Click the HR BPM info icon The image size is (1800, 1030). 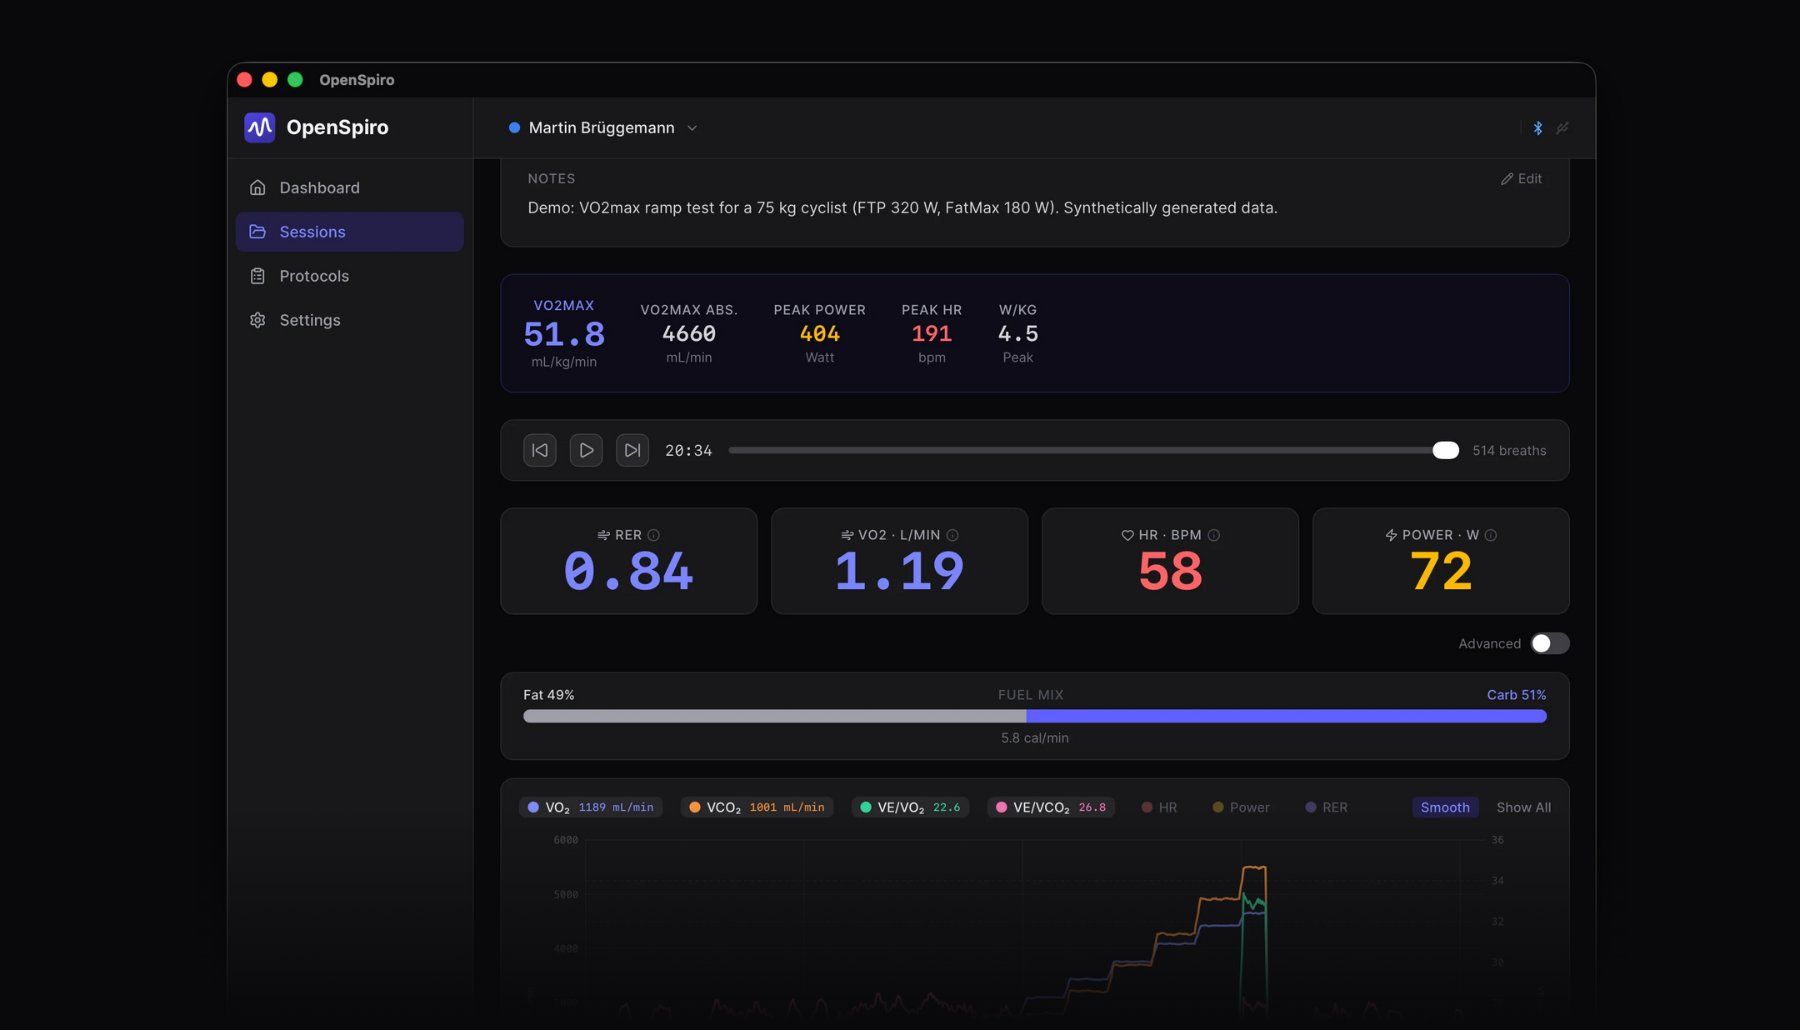point(1214,535)
